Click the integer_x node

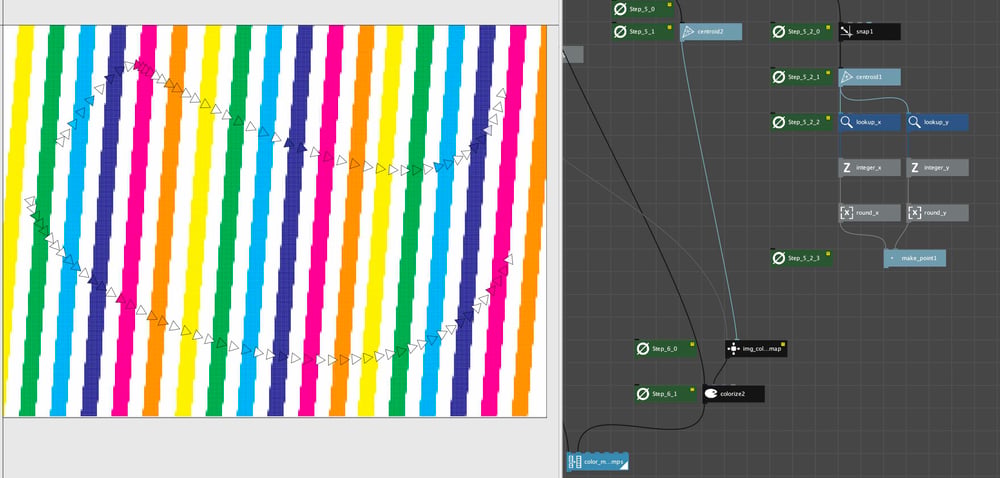(x=869, y=168)
